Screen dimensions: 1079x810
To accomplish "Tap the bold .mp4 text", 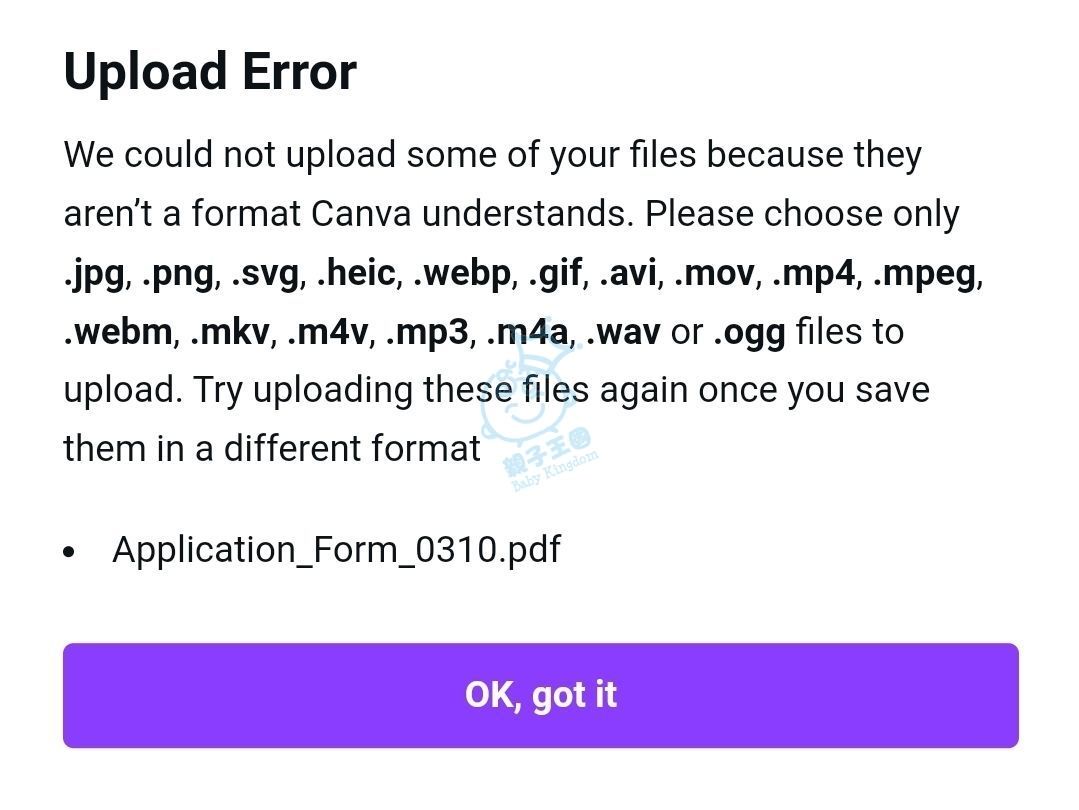I will [x=814, y=274].
